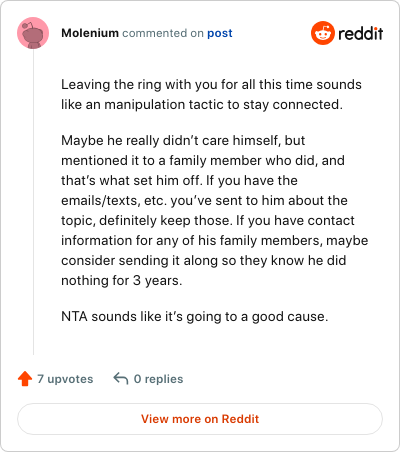This screenshot has width=400, height=452.
Task: Click the 'Maybe he really didn't care' paragraph
Action: point(215,210)
